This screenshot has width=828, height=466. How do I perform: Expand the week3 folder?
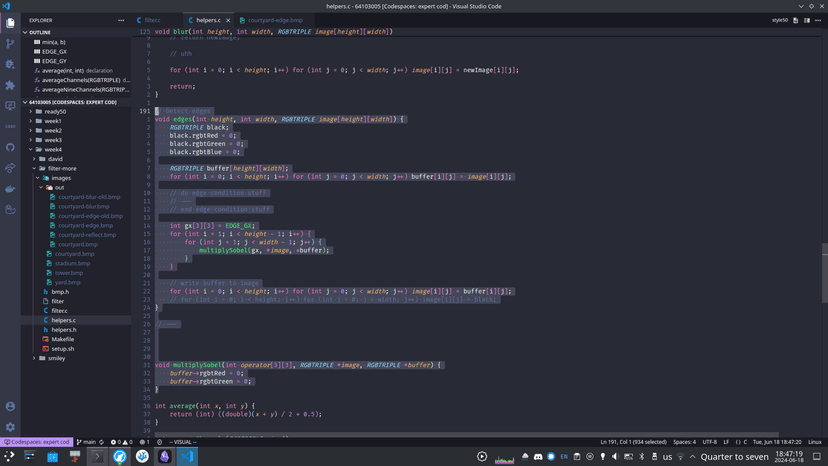point(52,140)
